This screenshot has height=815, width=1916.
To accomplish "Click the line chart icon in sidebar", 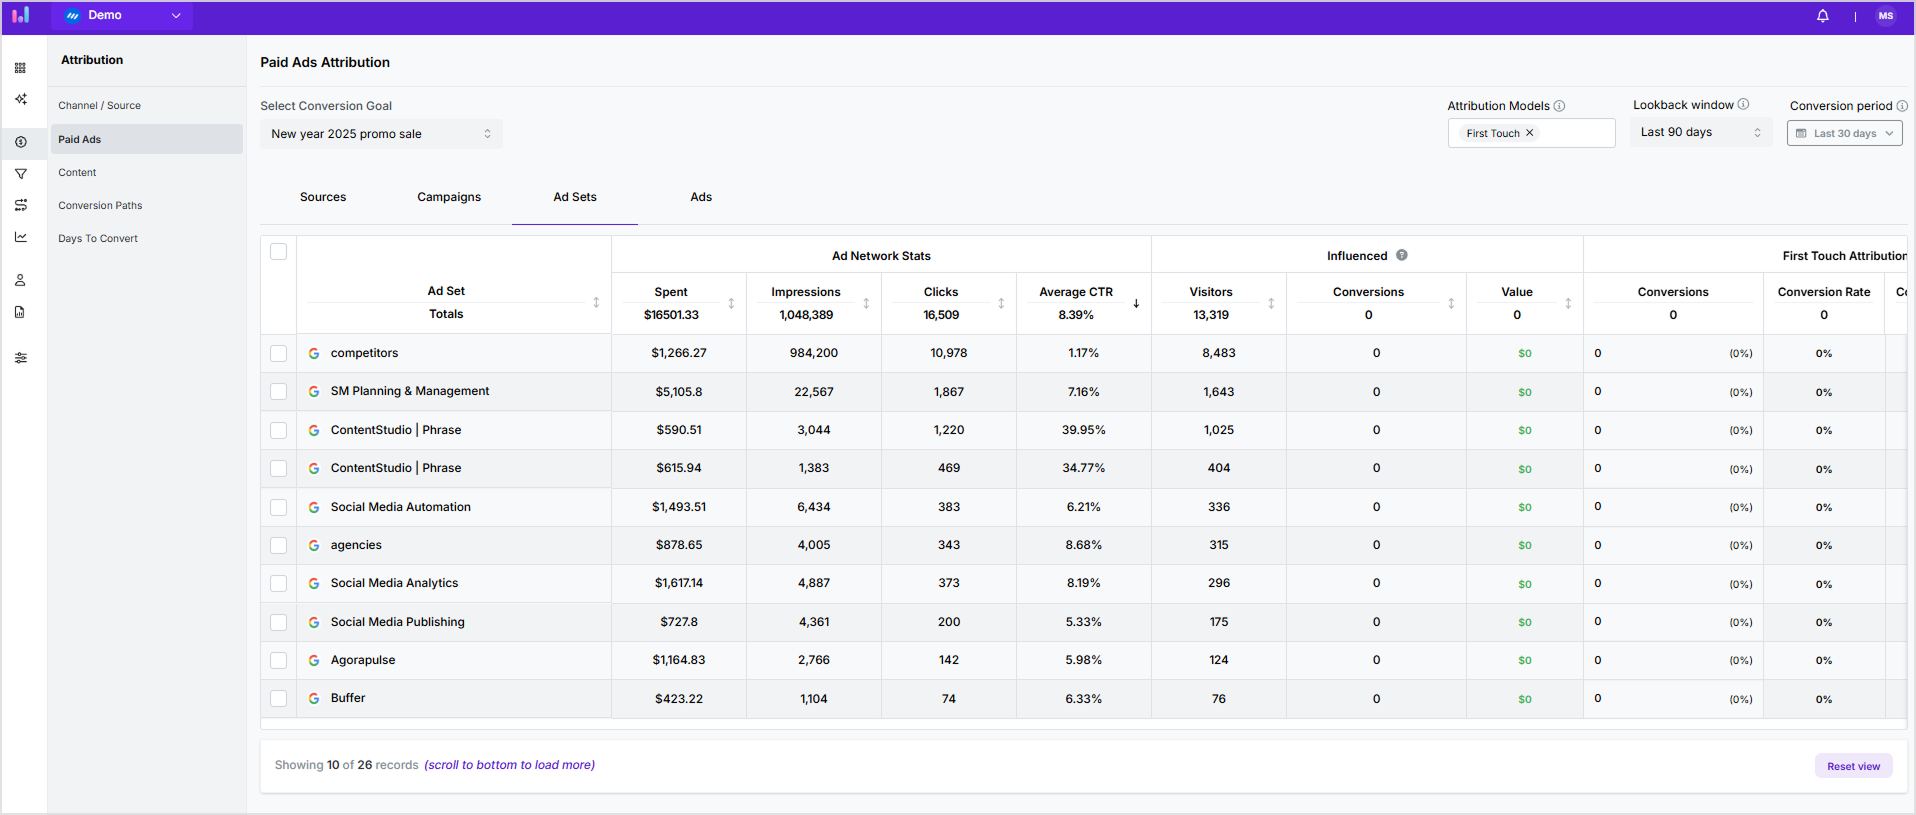I will tap(20, 237).
